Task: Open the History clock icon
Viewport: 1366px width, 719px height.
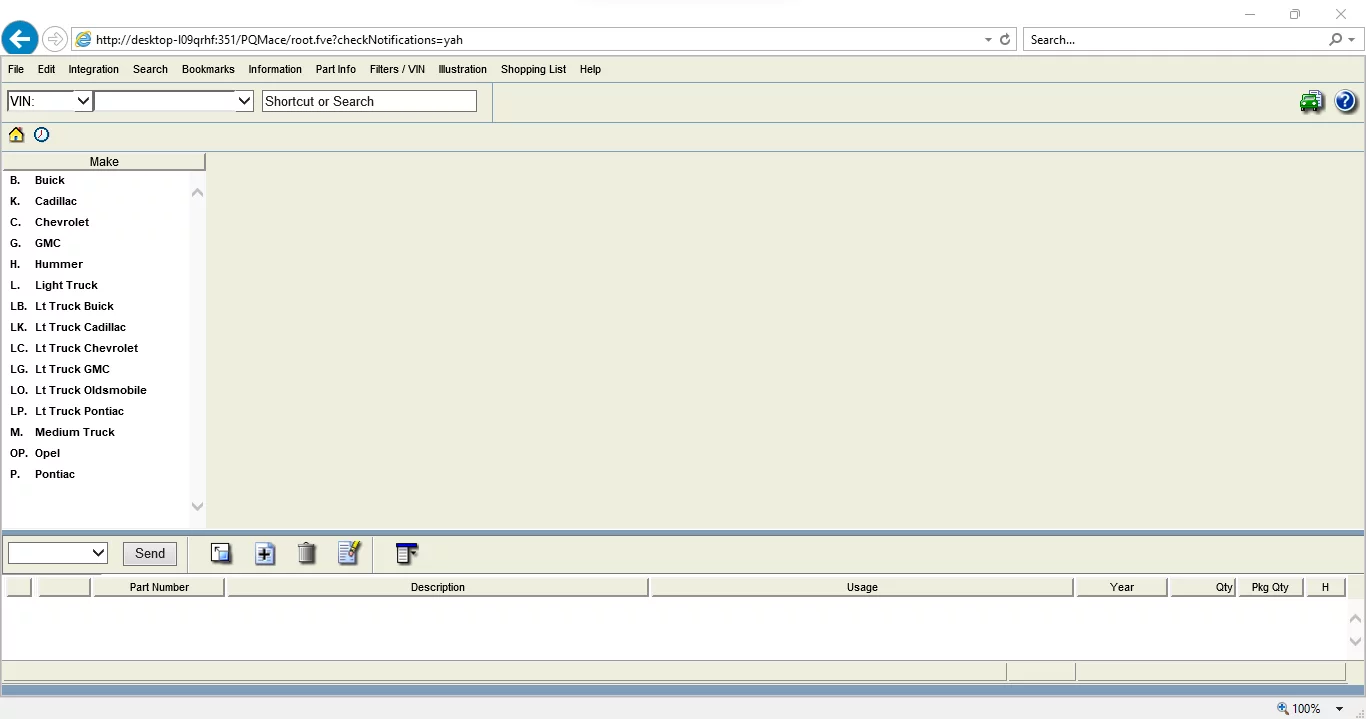Action: (41, 135)
